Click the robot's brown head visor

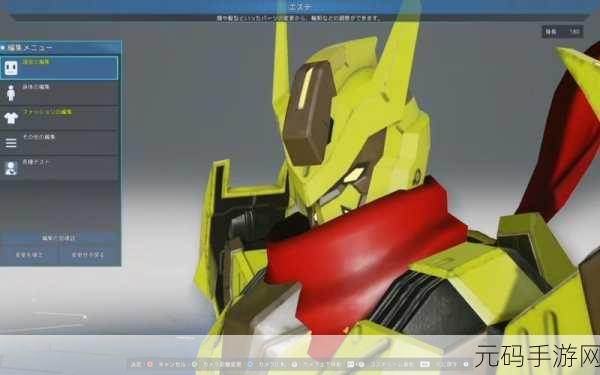coord(308,112)
